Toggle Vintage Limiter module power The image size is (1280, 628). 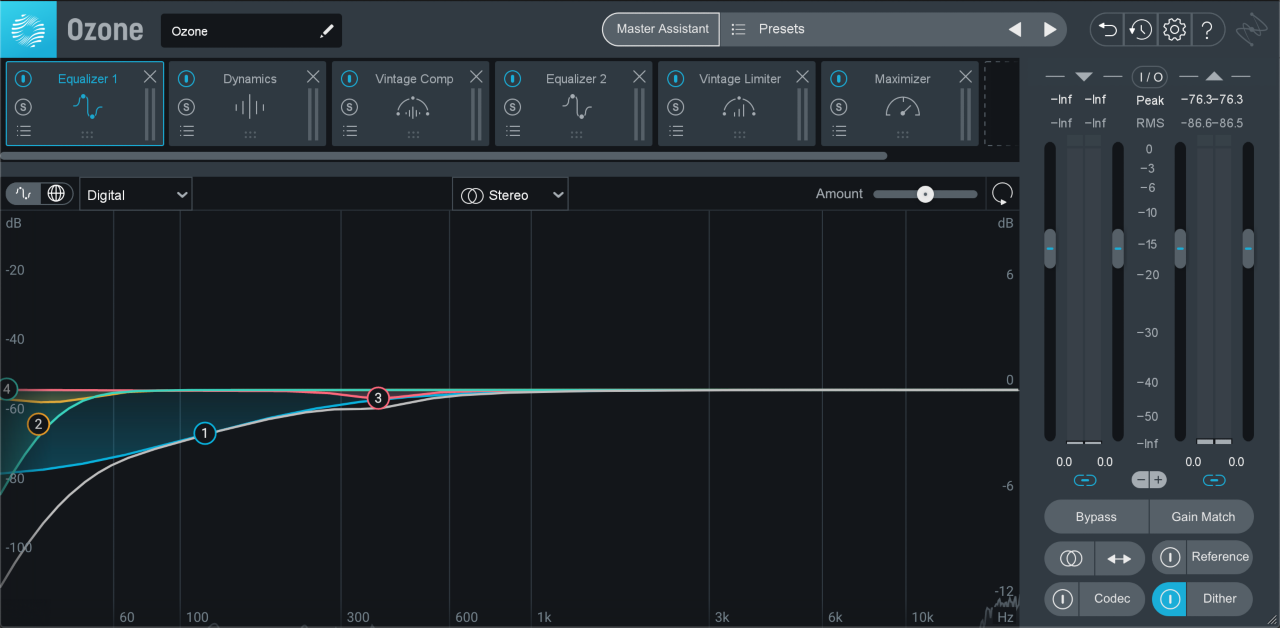(676, 79)
